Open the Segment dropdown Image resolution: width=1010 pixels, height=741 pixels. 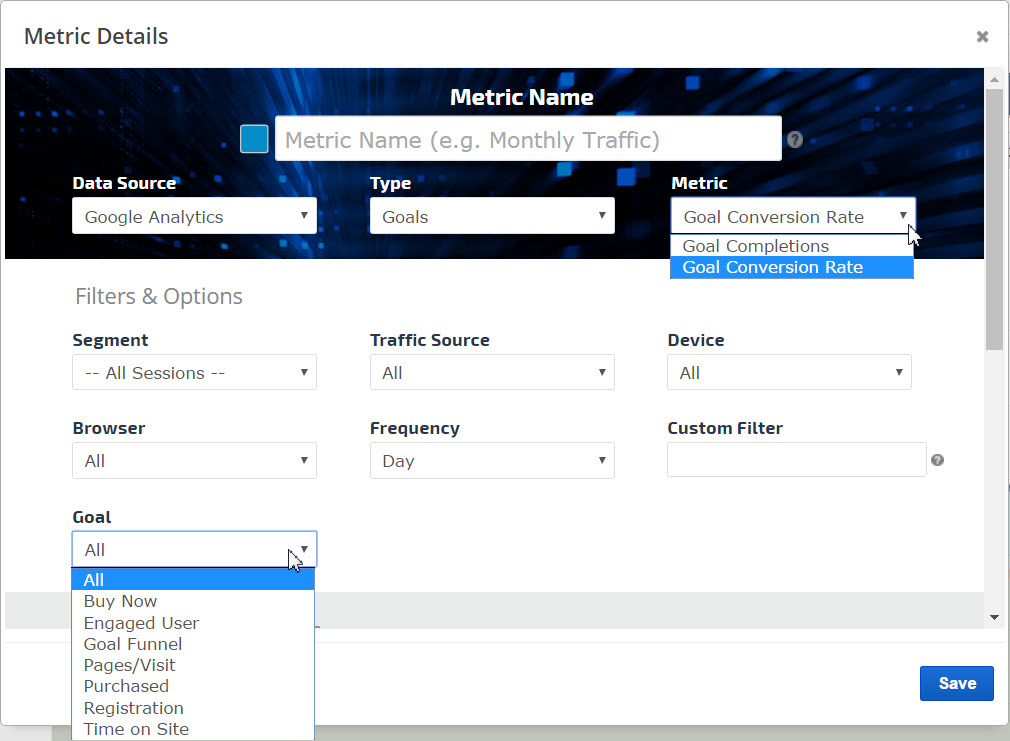point(194,373)
